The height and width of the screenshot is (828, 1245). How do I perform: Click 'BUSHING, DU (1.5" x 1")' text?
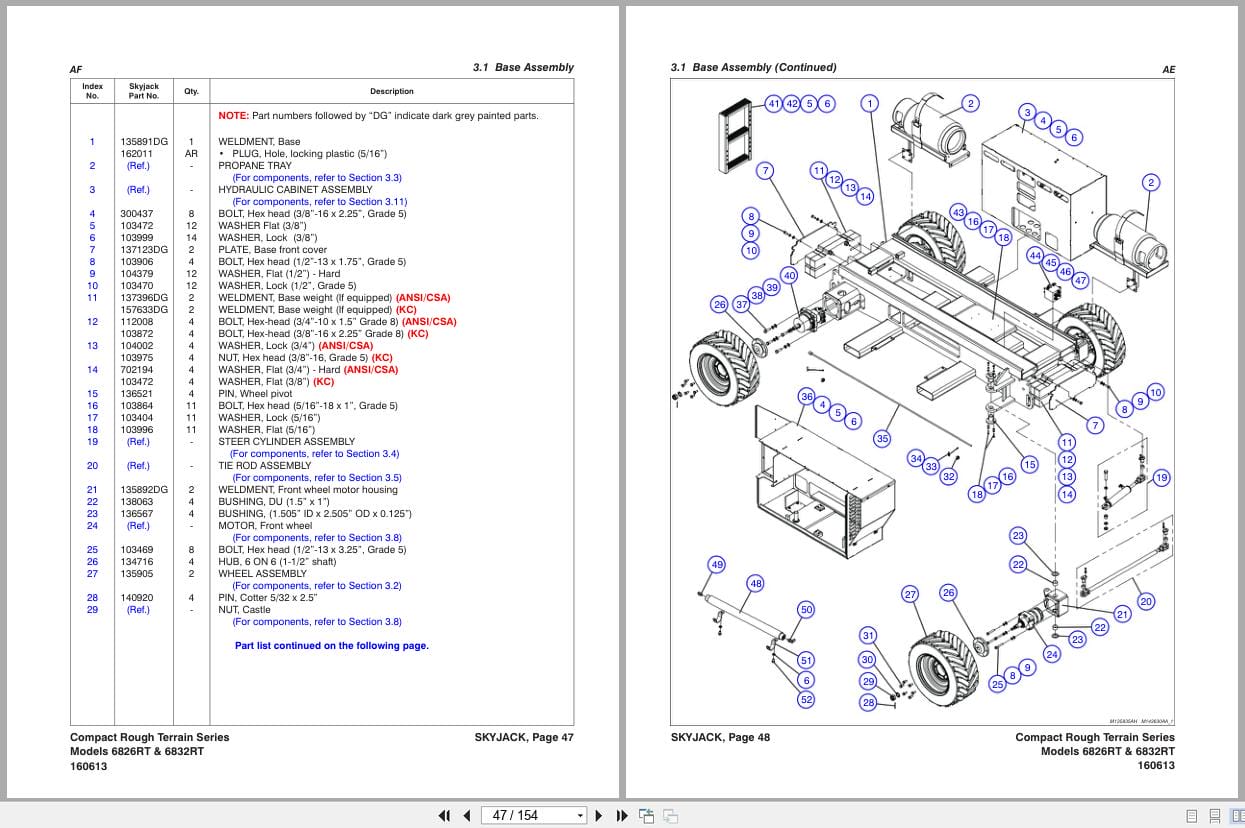(274, 502)
